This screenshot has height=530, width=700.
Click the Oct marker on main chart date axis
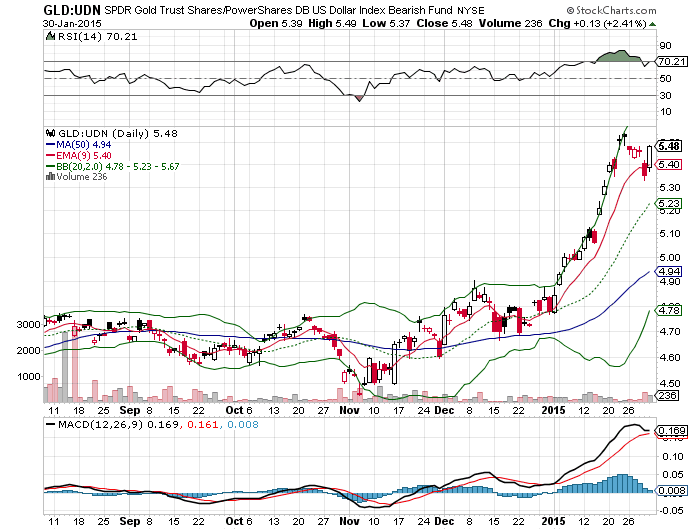point(234,410)
